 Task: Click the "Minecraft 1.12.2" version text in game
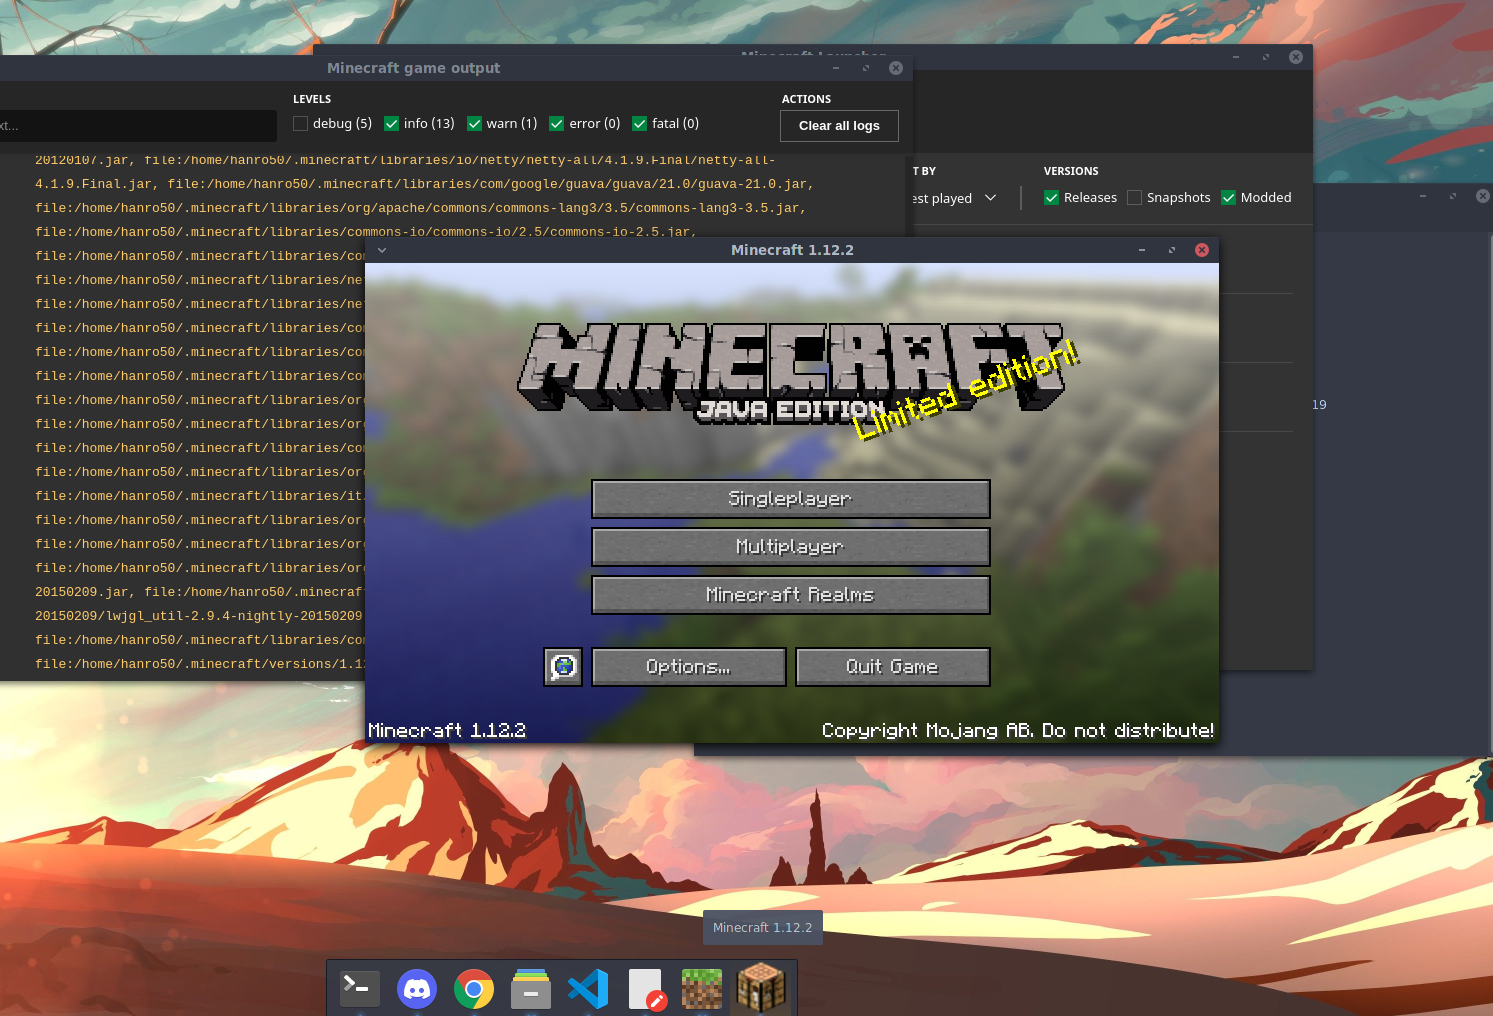coord(447,731)
